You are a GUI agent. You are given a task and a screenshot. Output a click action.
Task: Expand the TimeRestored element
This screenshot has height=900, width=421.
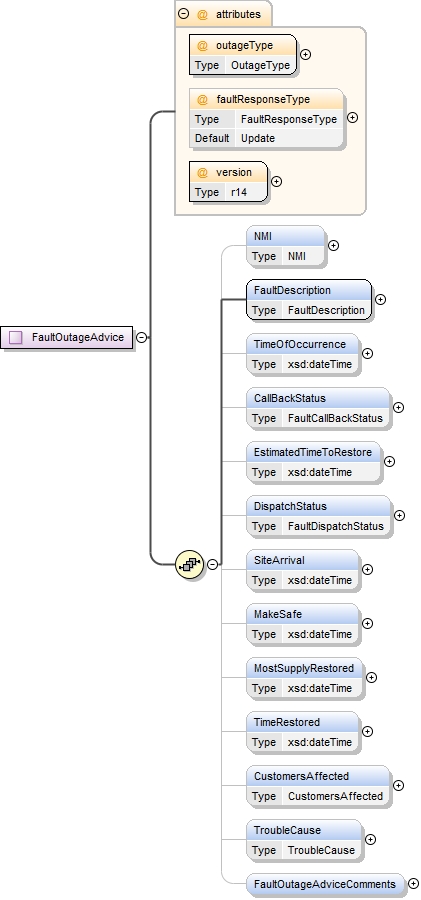coord(368,731)
